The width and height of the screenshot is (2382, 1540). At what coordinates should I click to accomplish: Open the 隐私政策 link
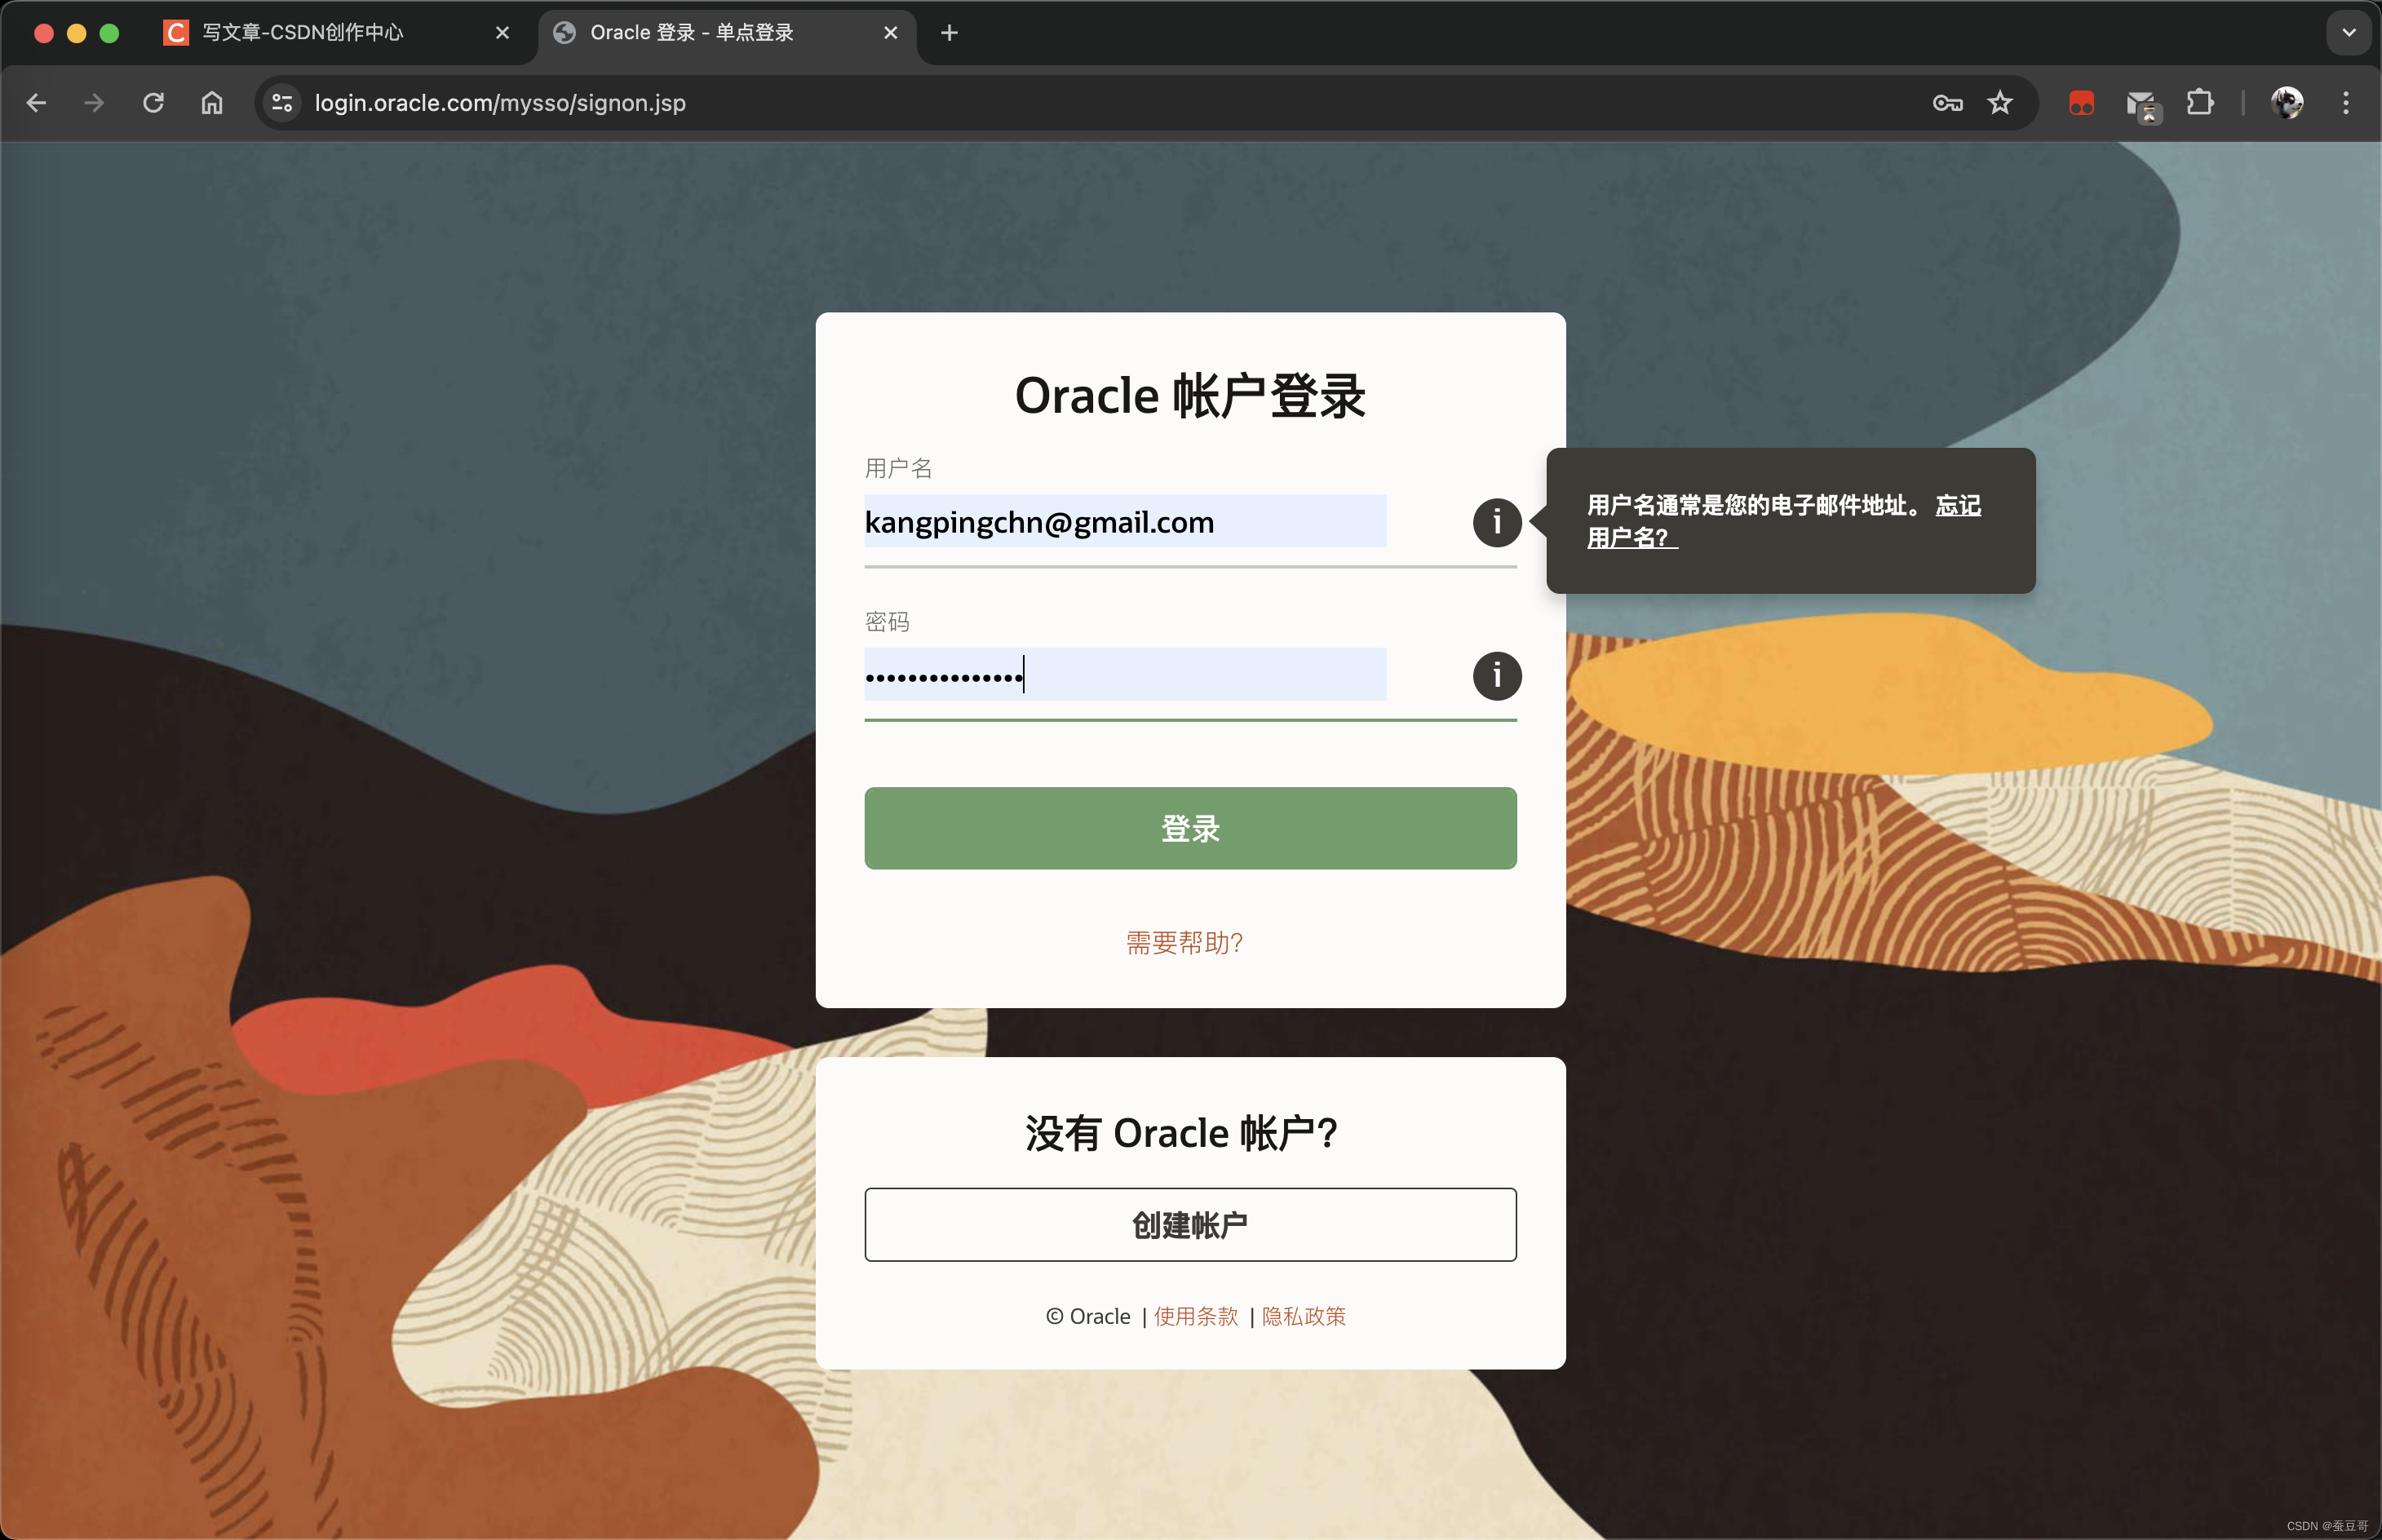pyautogui.click(x=1304, y=1316)
